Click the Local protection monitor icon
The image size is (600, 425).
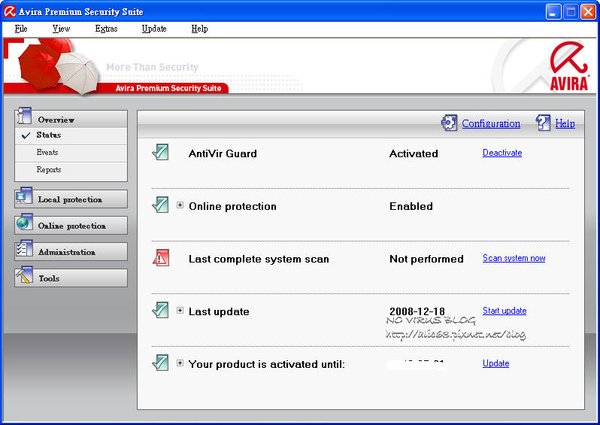(x=24, y=197)
